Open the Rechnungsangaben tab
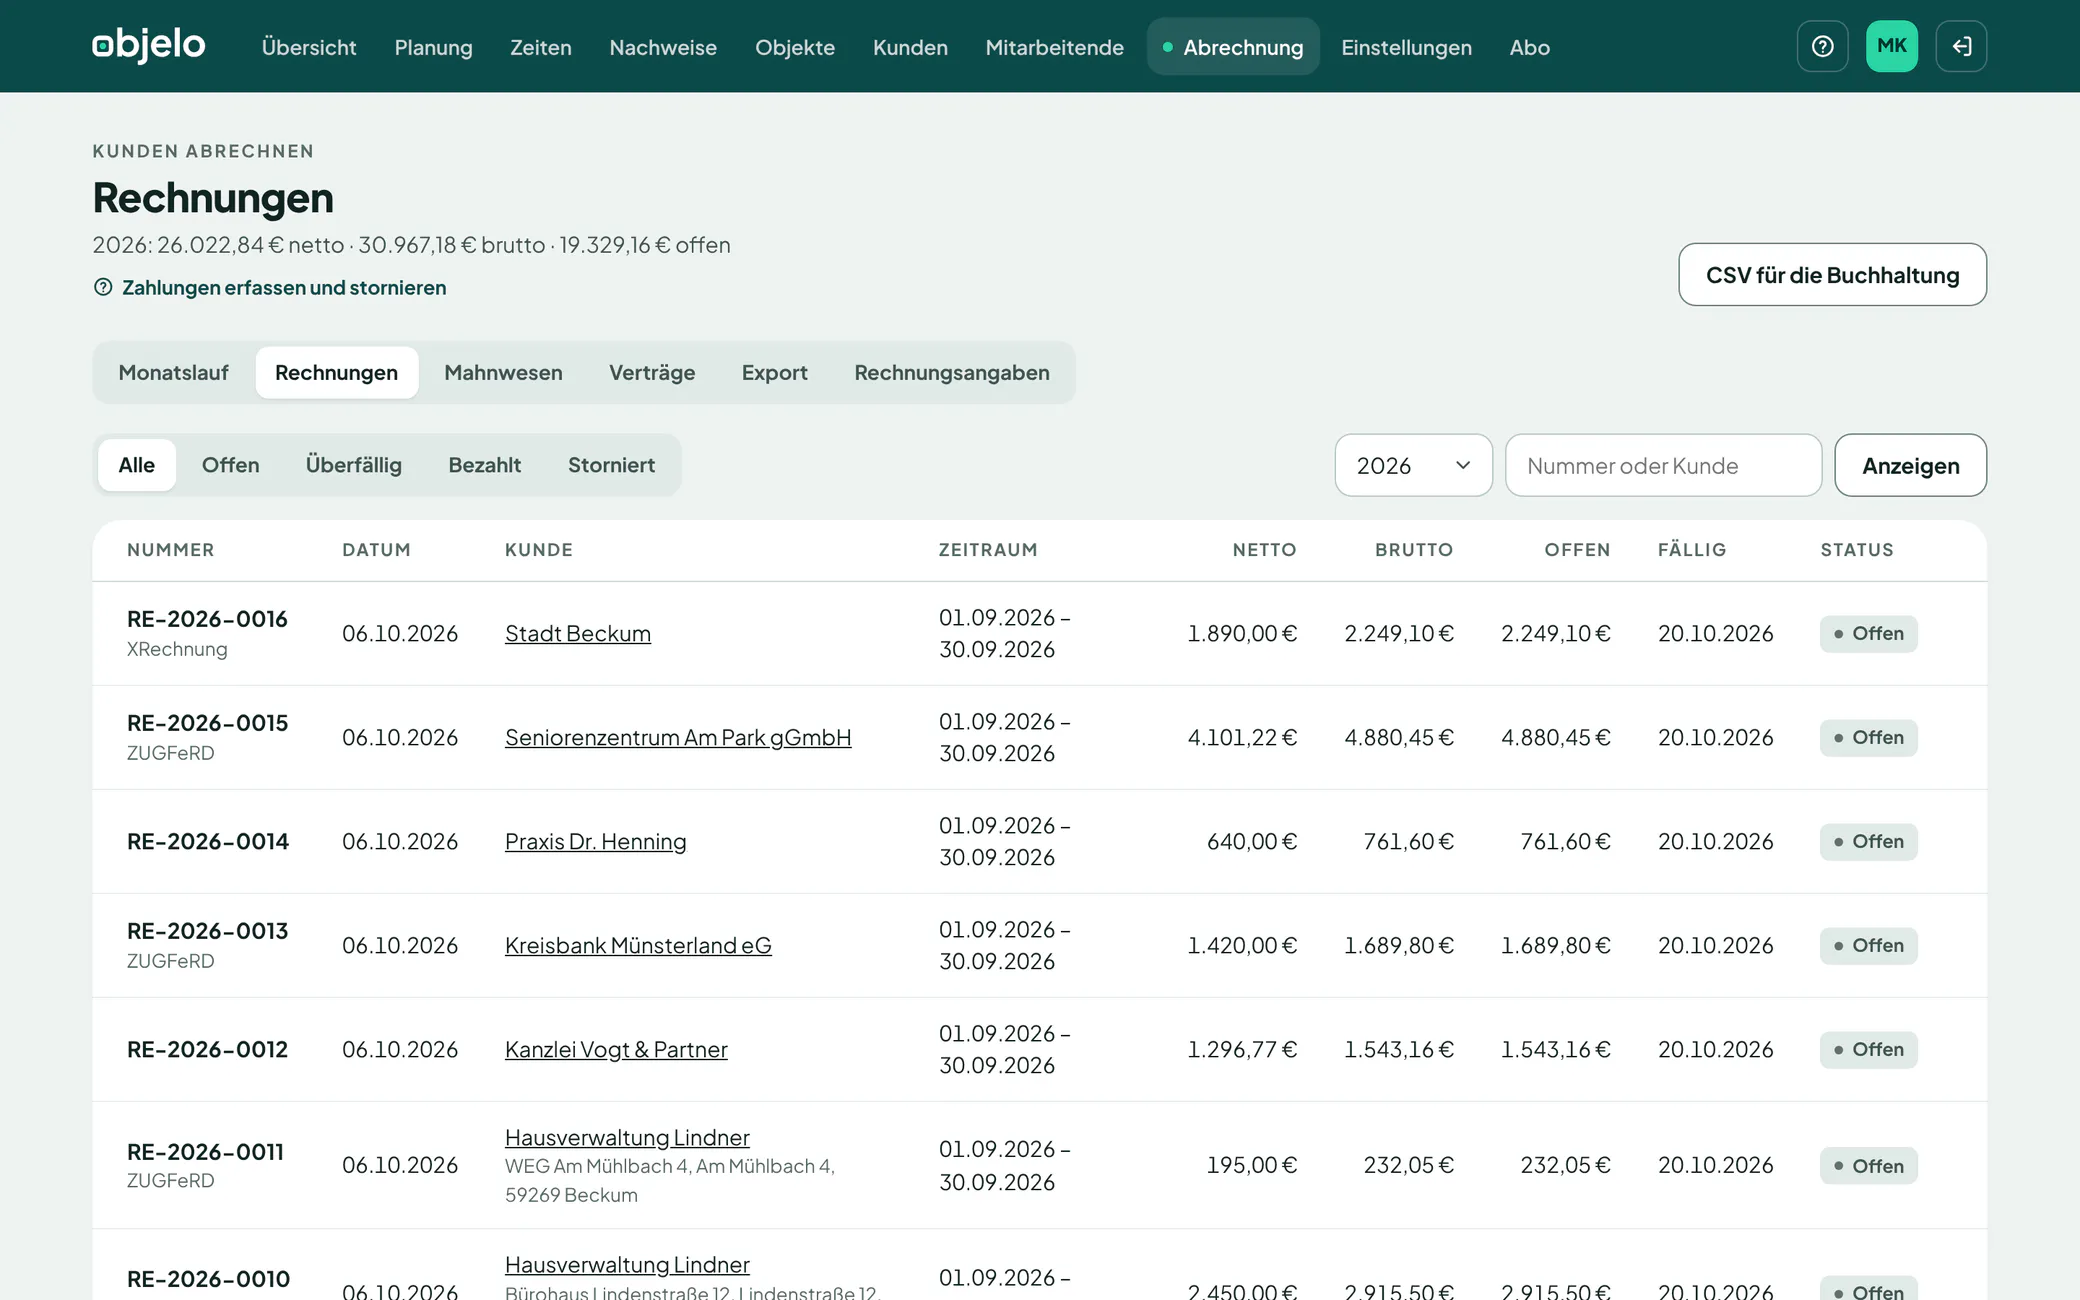This screenshot has width=2080, height=1300. coord(952,373)
